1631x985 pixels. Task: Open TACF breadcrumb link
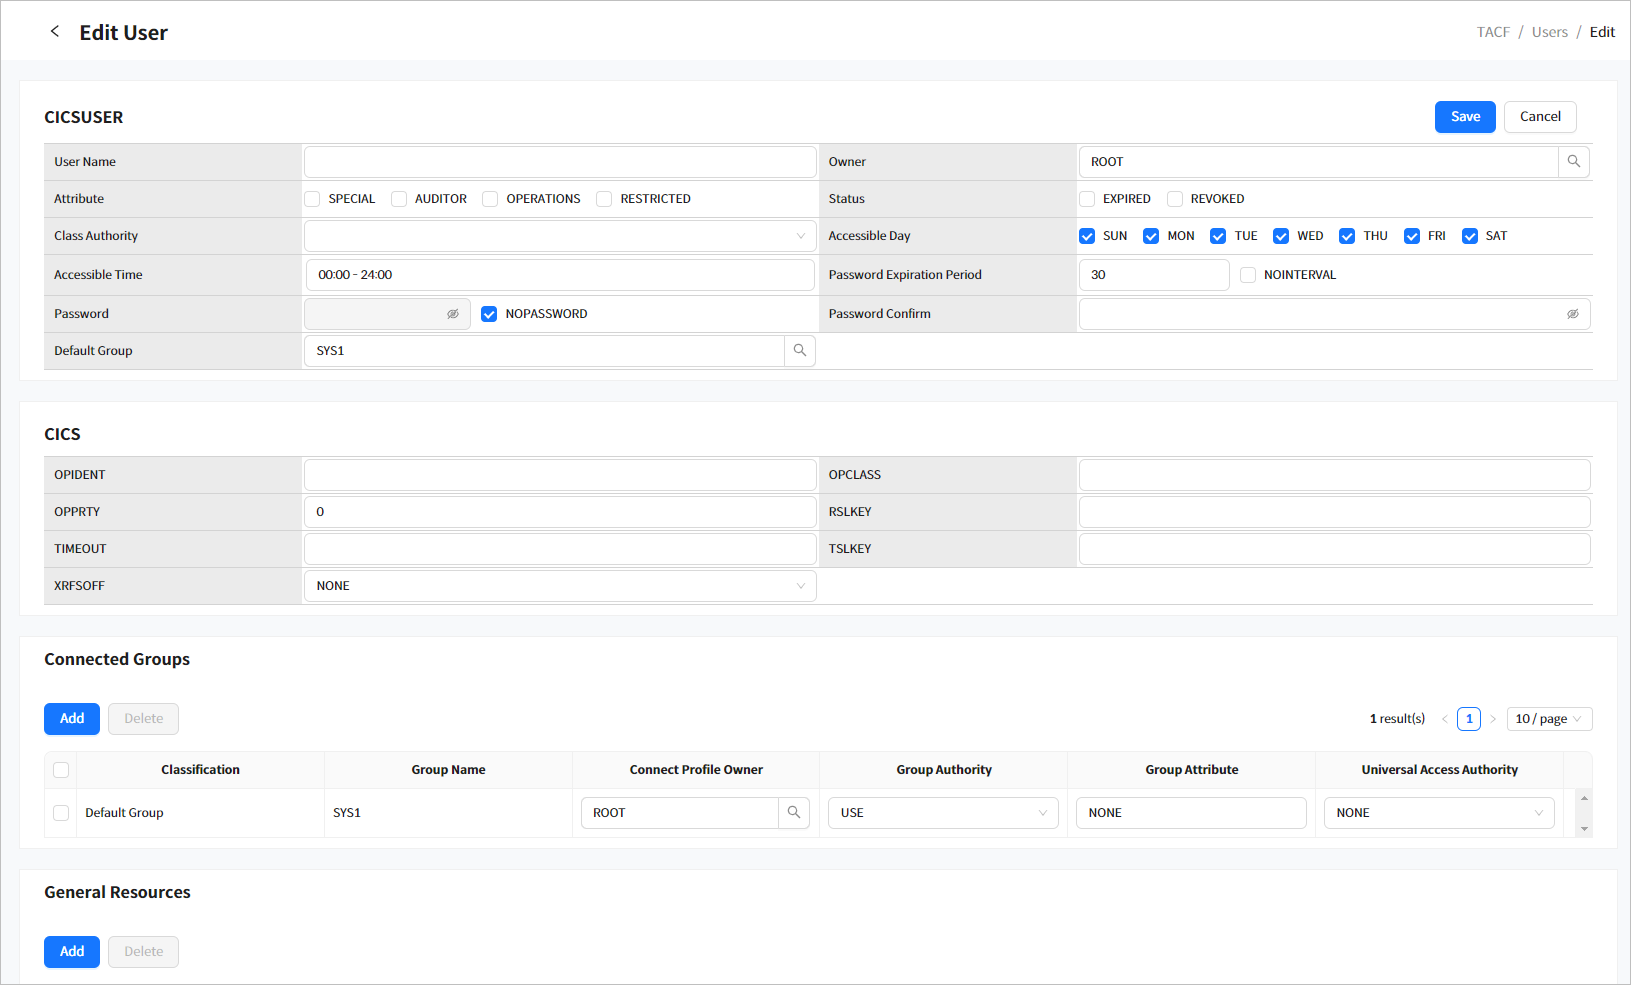pos(1492,32)
